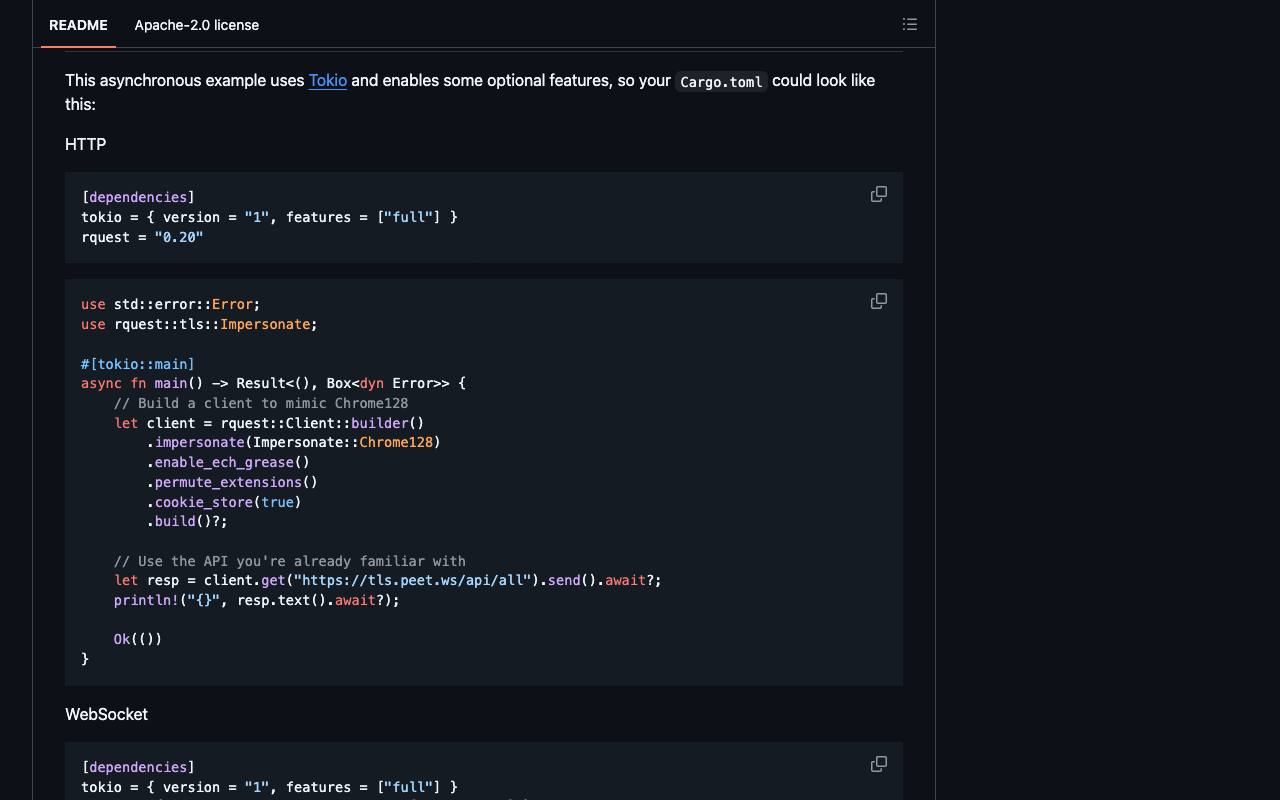
Task: Click the .permute_extensions() line
Action: tap(232, 482)
